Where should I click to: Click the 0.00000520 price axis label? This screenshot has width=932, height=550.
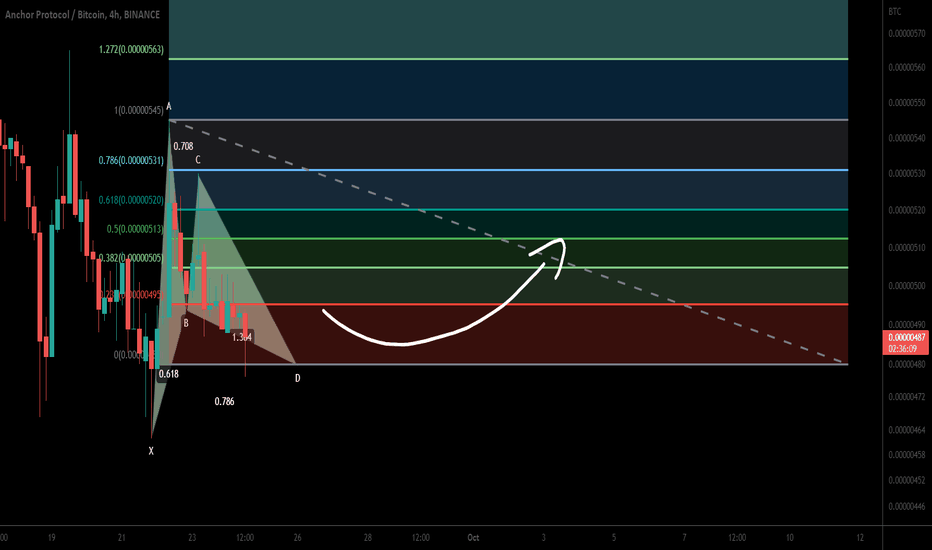tap(907, 210)
